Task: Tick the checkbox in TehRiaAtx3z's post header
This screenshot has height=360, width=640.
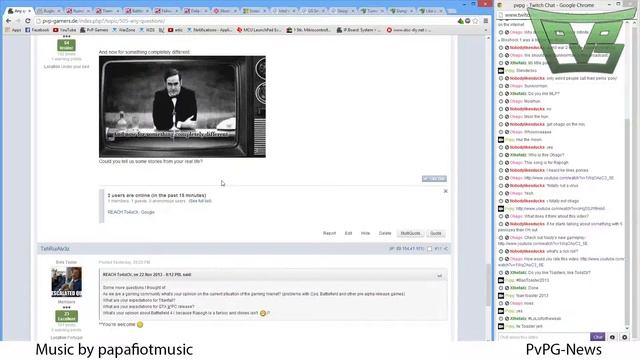Action: 429,249
